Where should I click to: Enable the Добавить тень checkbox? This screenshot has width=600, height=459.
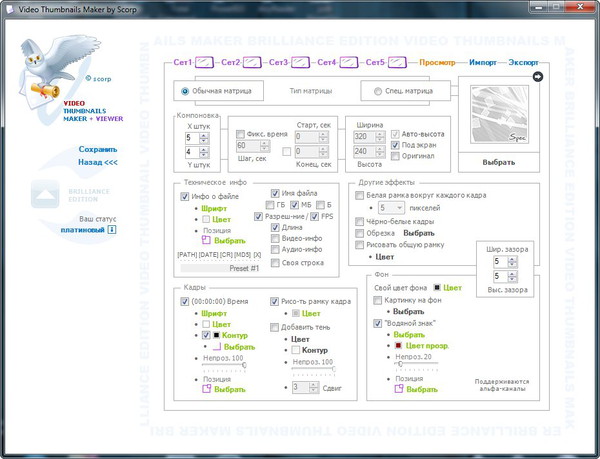click(x=275, y=327)
